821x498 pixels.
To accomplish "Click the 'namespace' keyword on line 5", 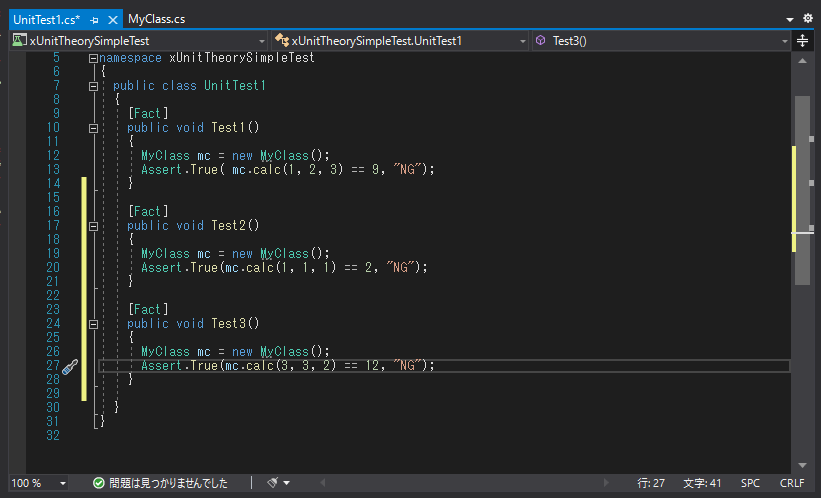I will click(x=130, y=58).
